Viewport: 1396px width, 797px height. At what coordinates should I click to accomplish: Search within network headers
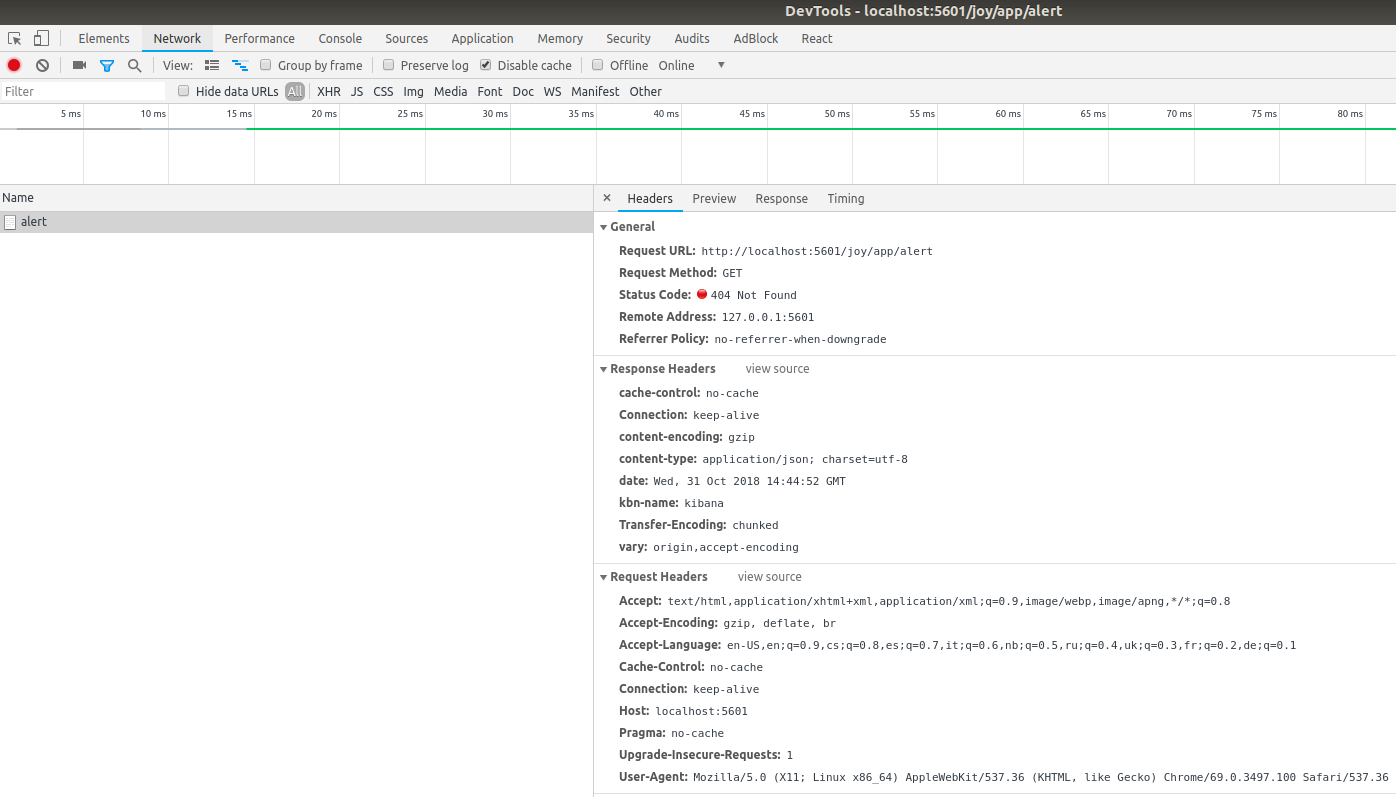pyautogui.click(x=134, y=64)
